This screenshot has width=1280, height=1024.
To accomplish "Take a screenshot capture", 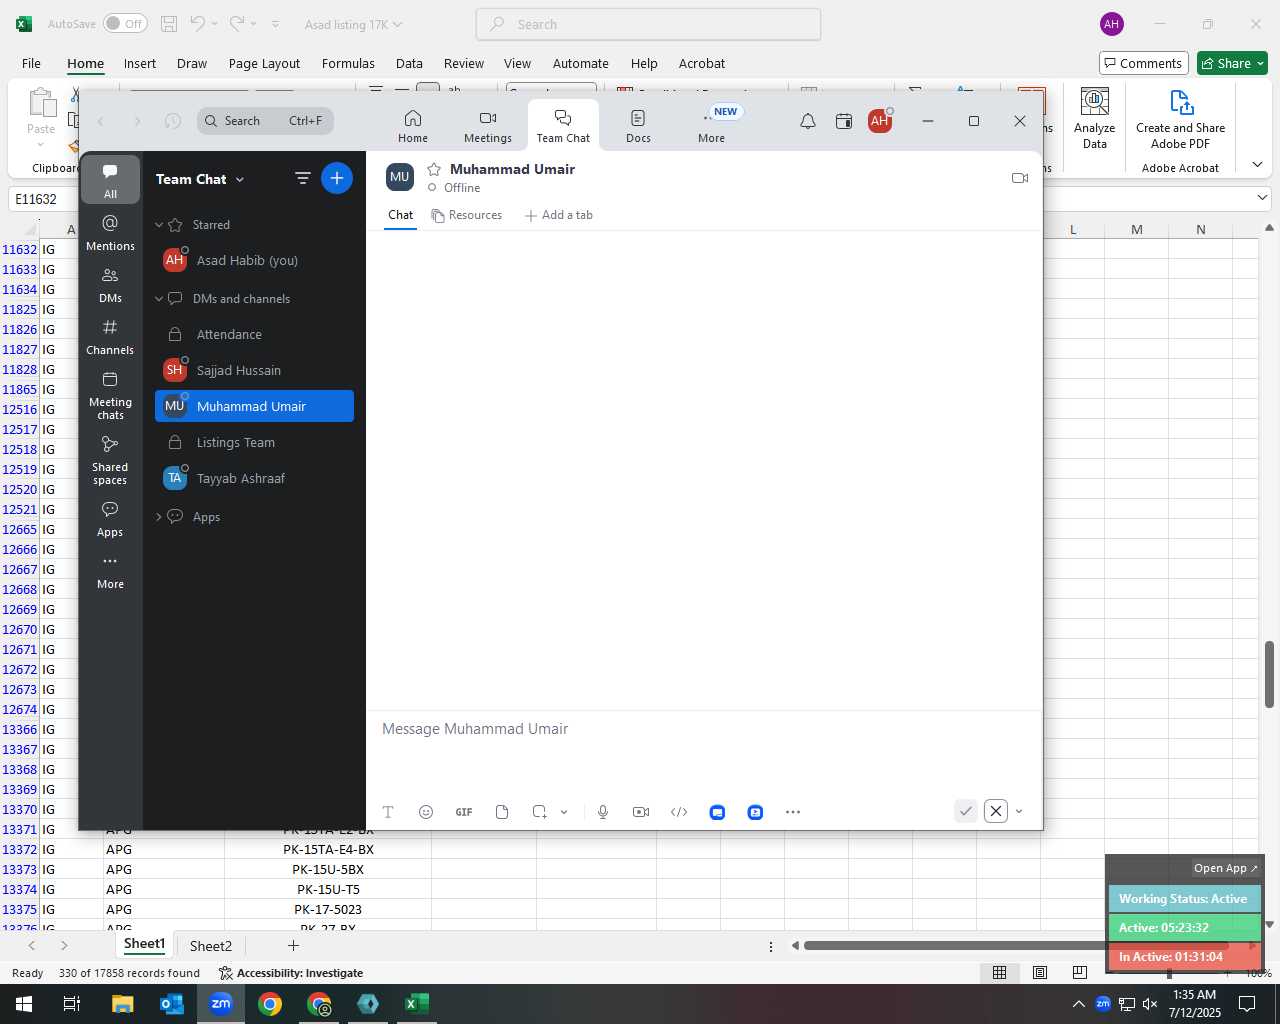I will click(x=540, y=812).
